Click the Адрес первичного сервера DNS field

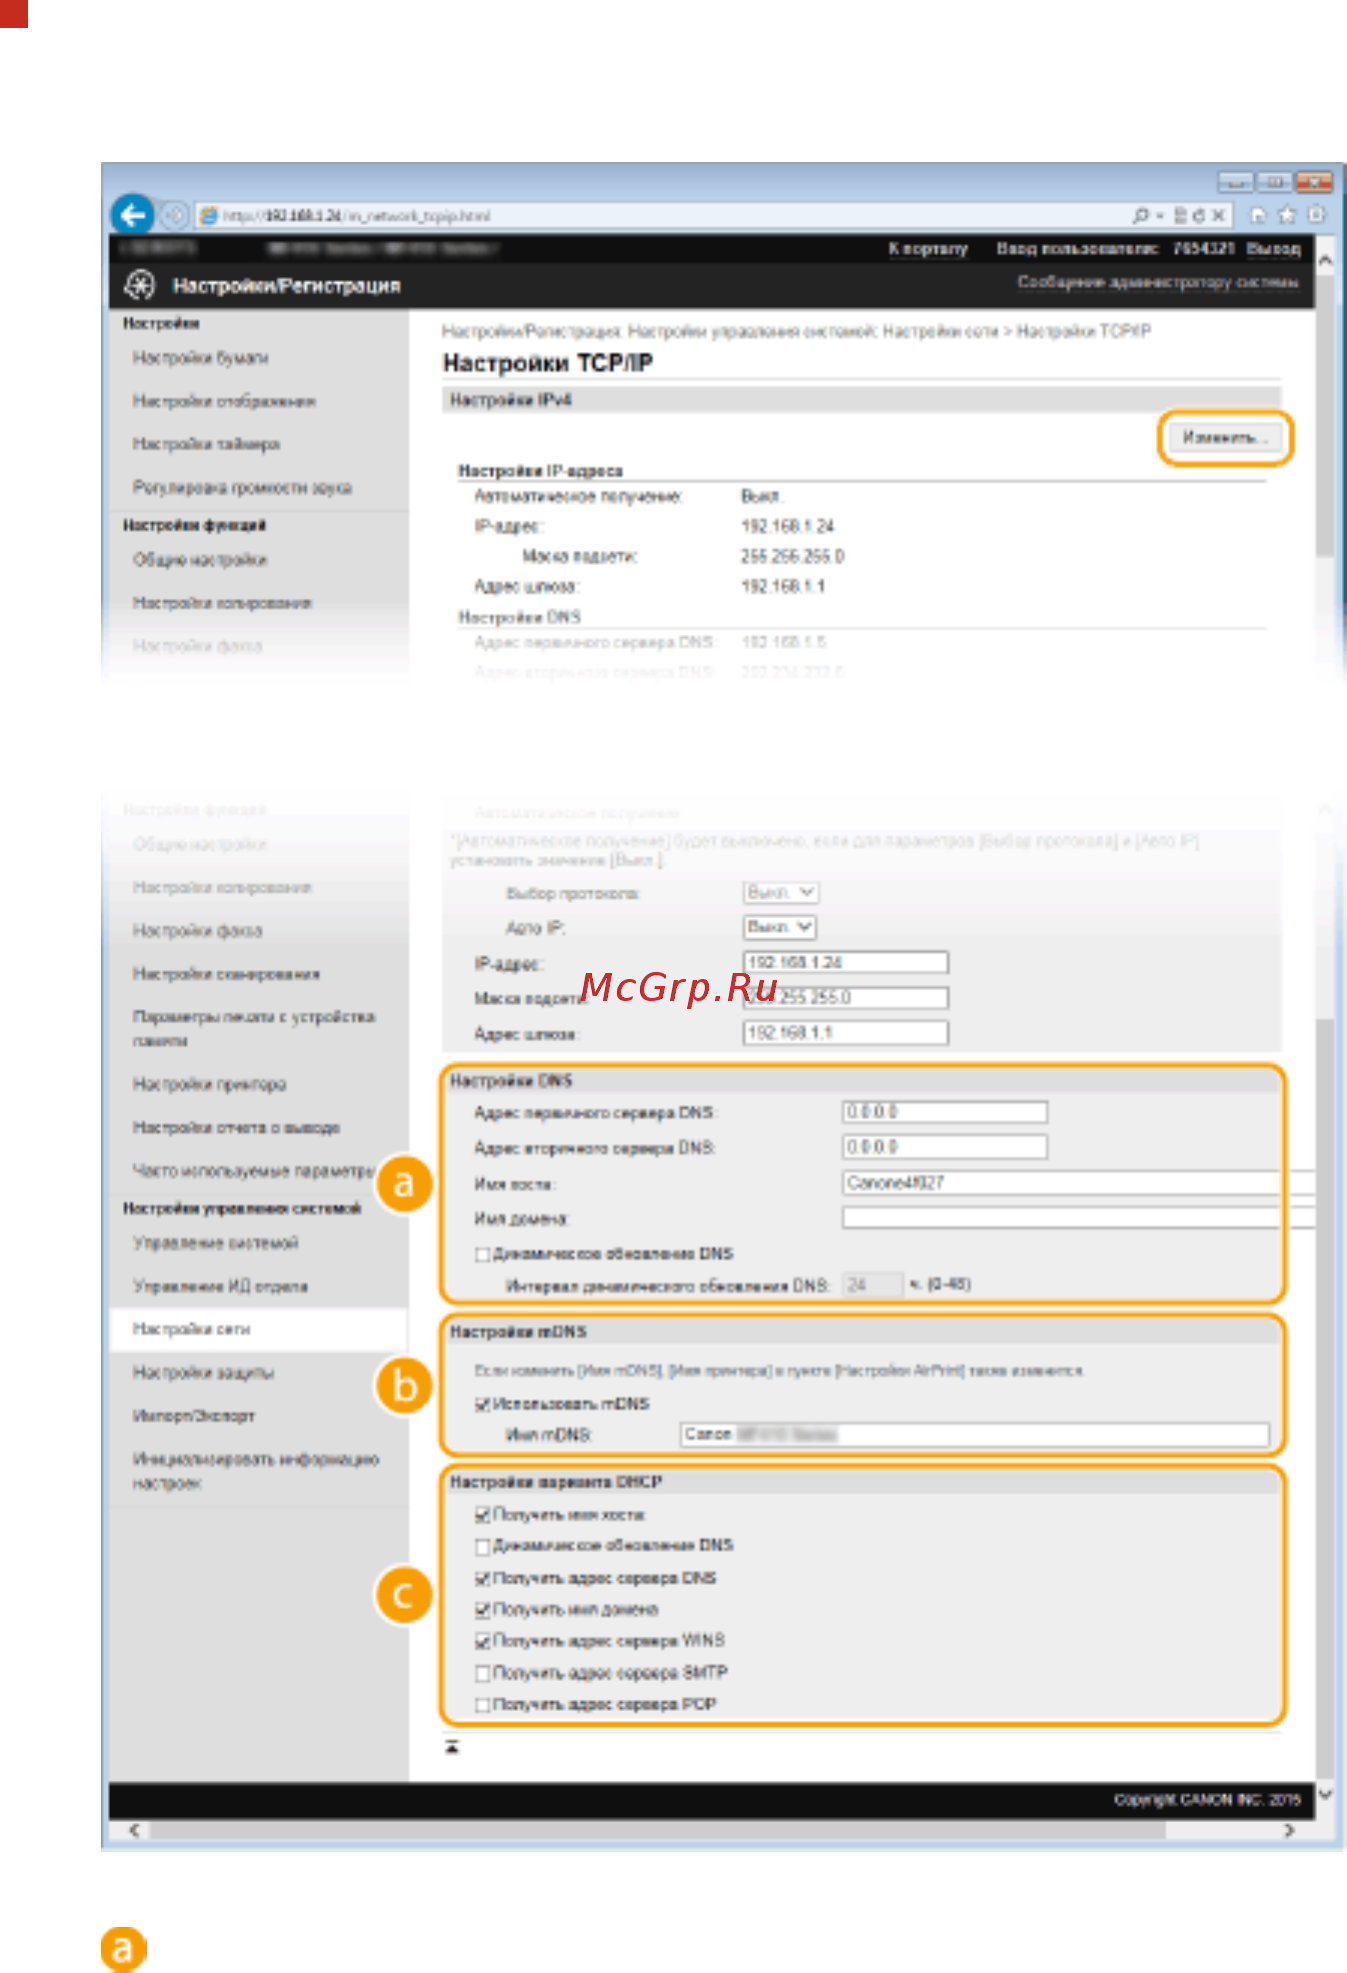click(945, 1112)
